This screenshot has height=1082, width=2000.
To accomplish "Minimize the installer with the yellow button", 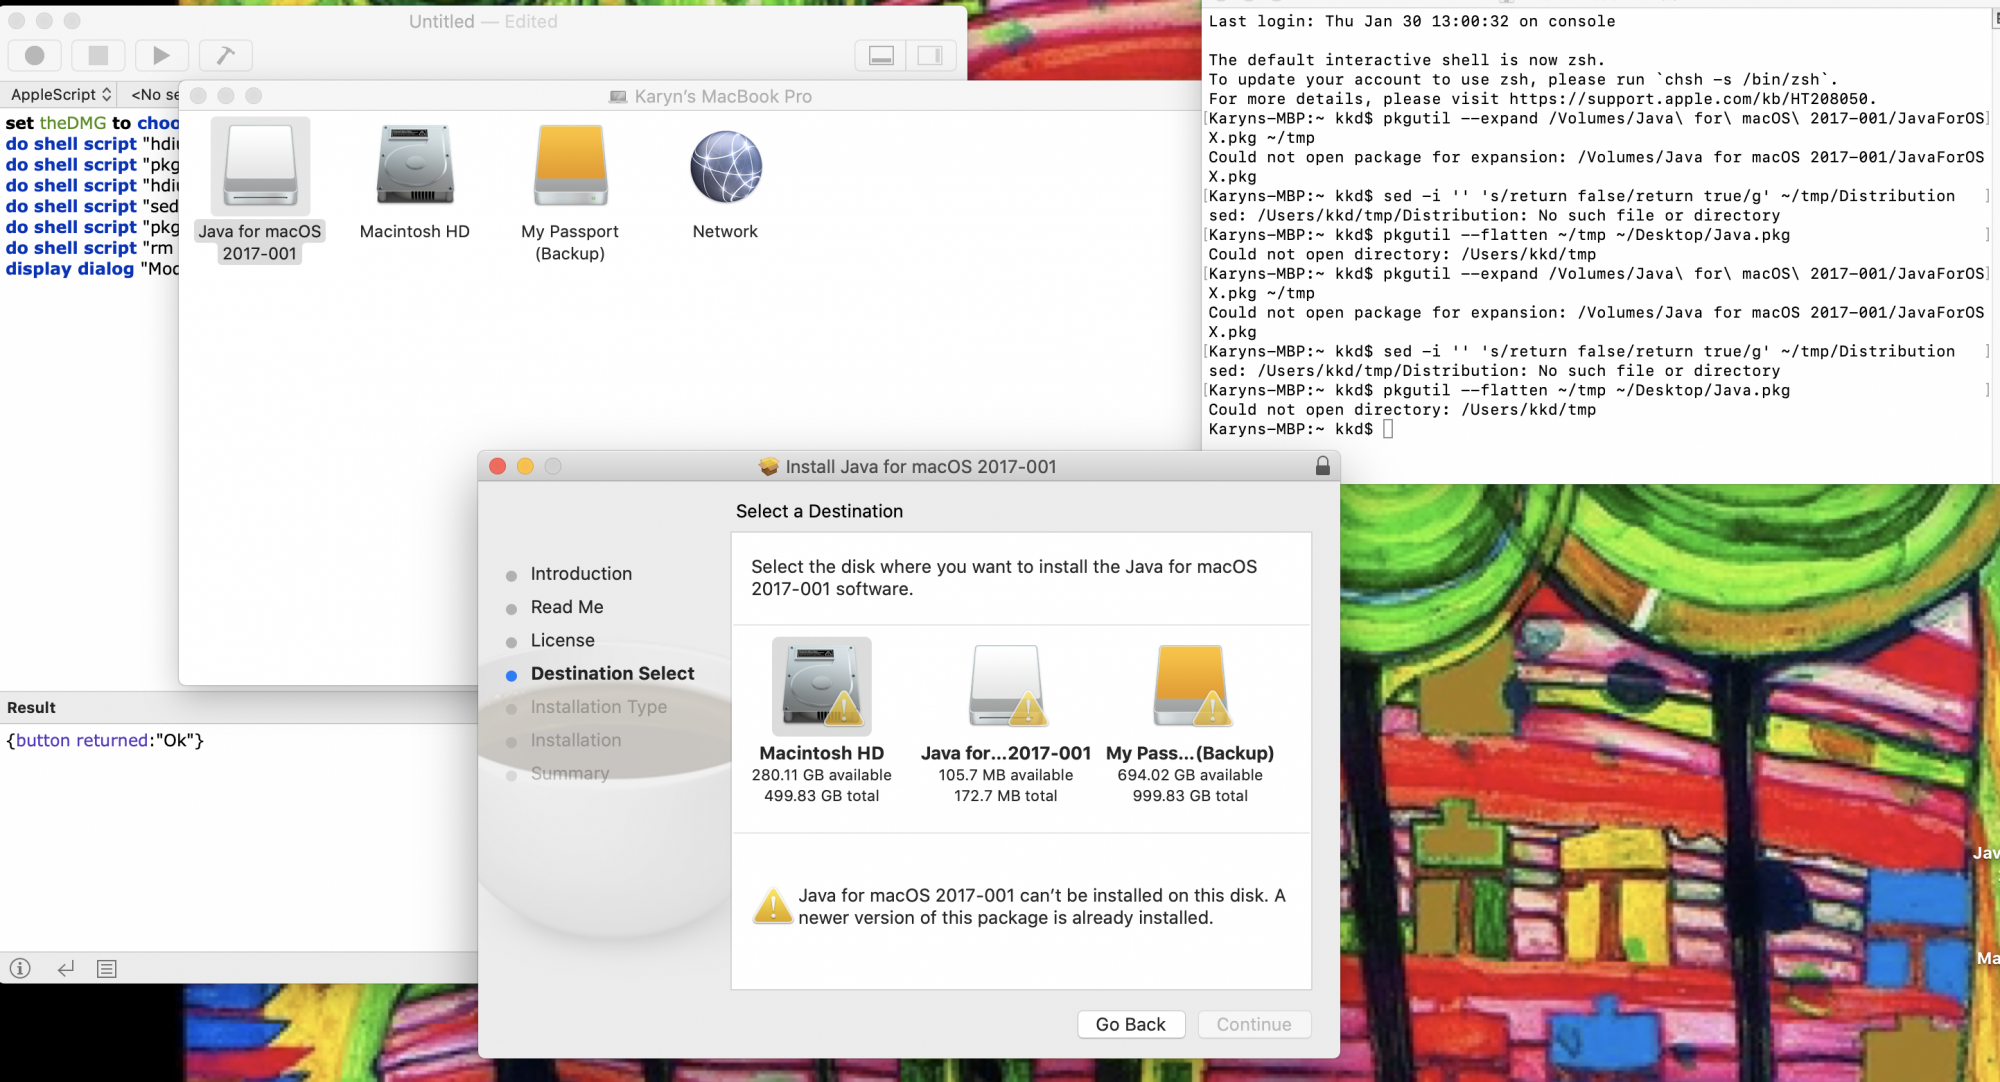I will [x=525, y=466].
